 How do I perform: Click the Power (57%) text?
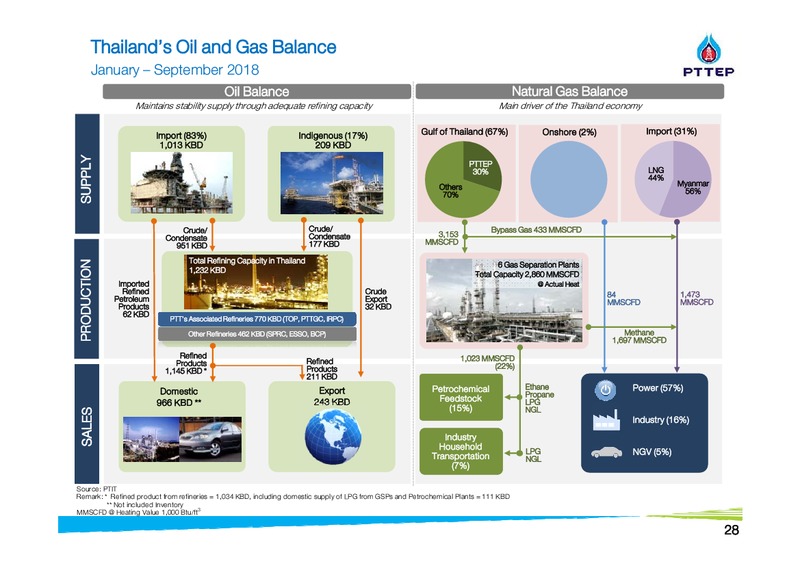[x=657, y=388]
